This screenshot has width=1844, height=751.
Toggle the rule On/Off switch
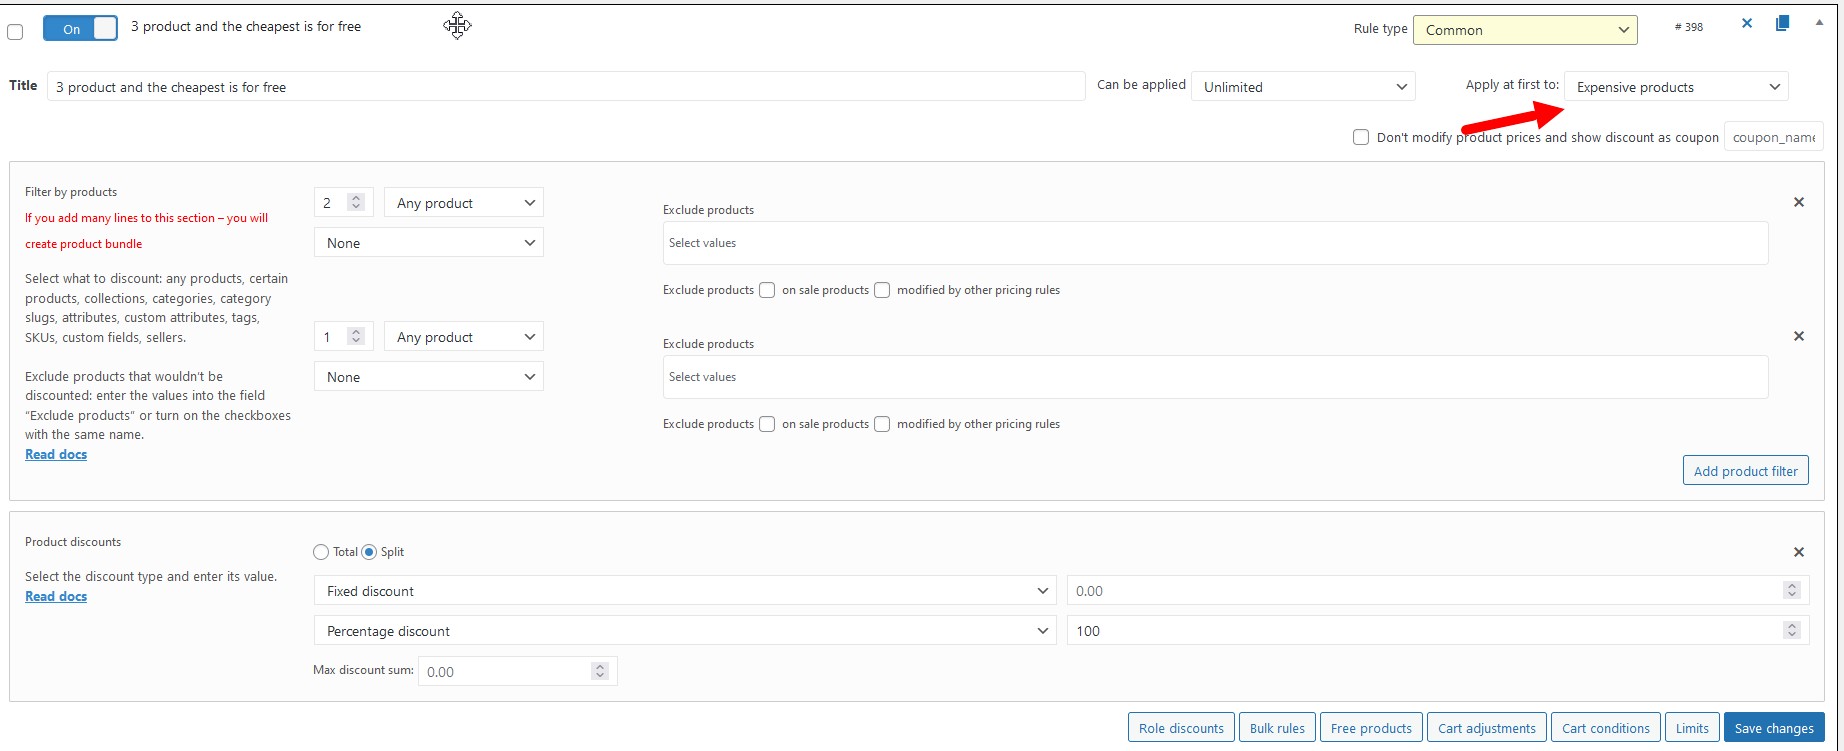[x=80, y=29]
